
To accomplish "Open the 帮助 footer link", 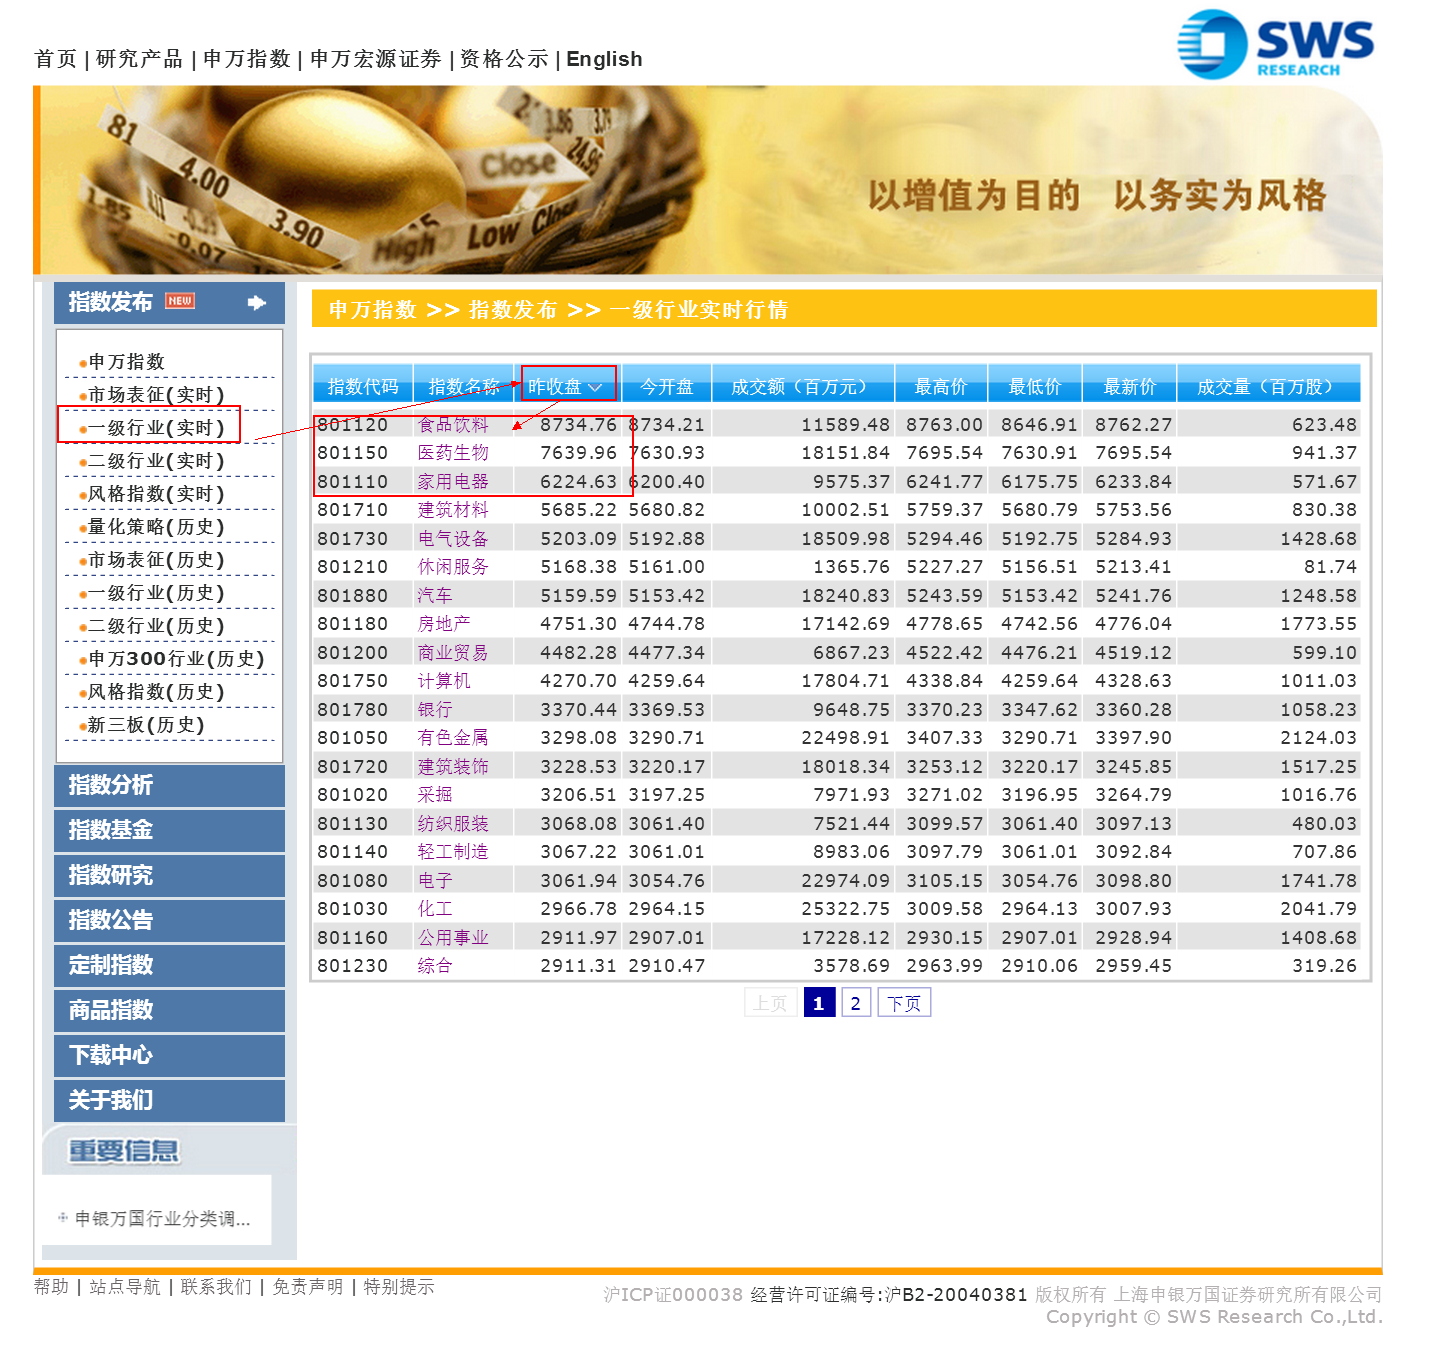I will (x=52, y=1287).
